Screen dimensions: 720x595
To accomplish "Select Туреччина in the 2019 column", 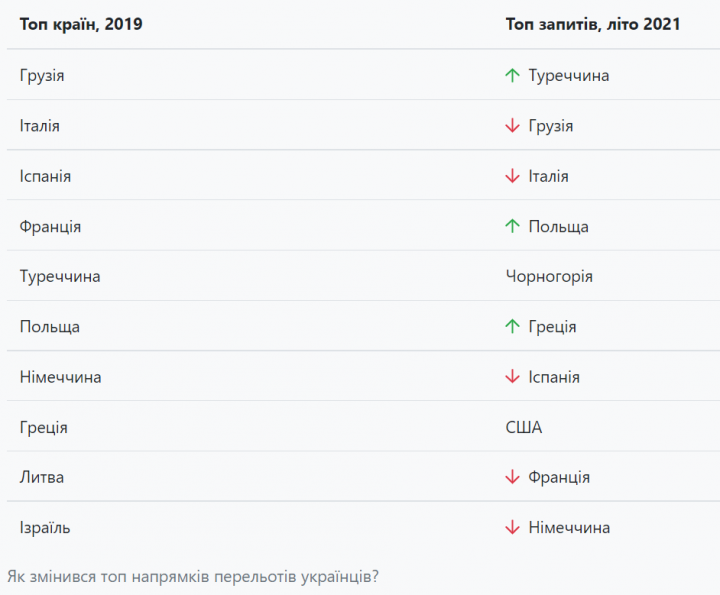I will point(60,276).
